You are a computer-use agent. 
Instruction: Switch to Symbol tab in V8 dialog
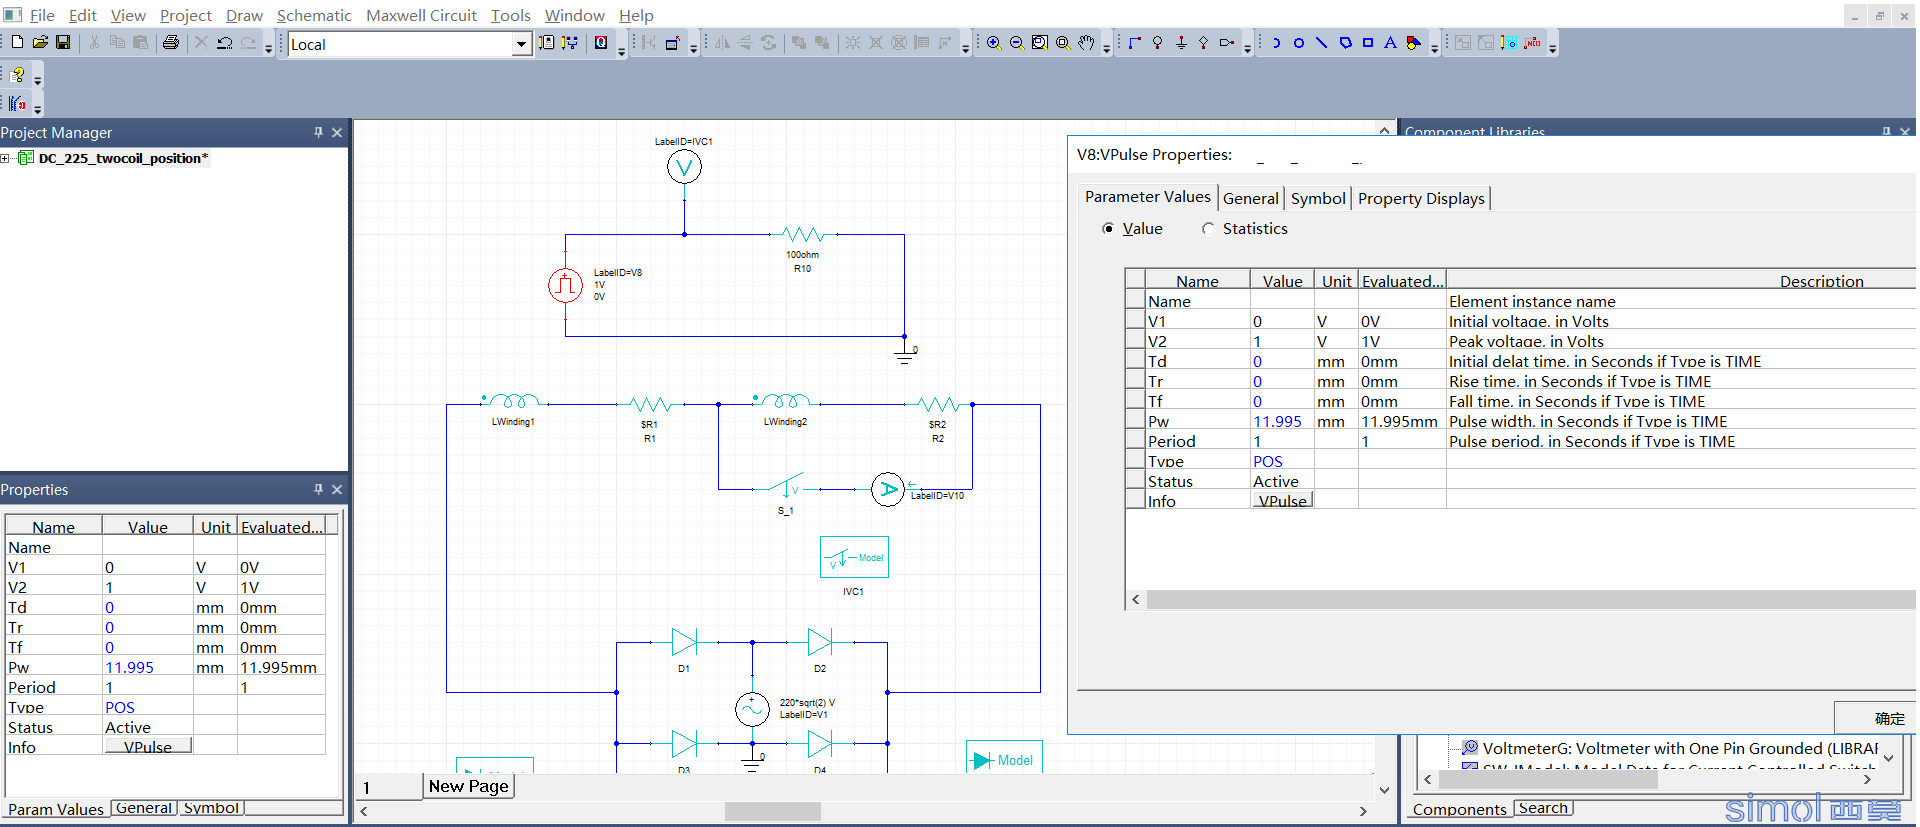(1318, 198)
